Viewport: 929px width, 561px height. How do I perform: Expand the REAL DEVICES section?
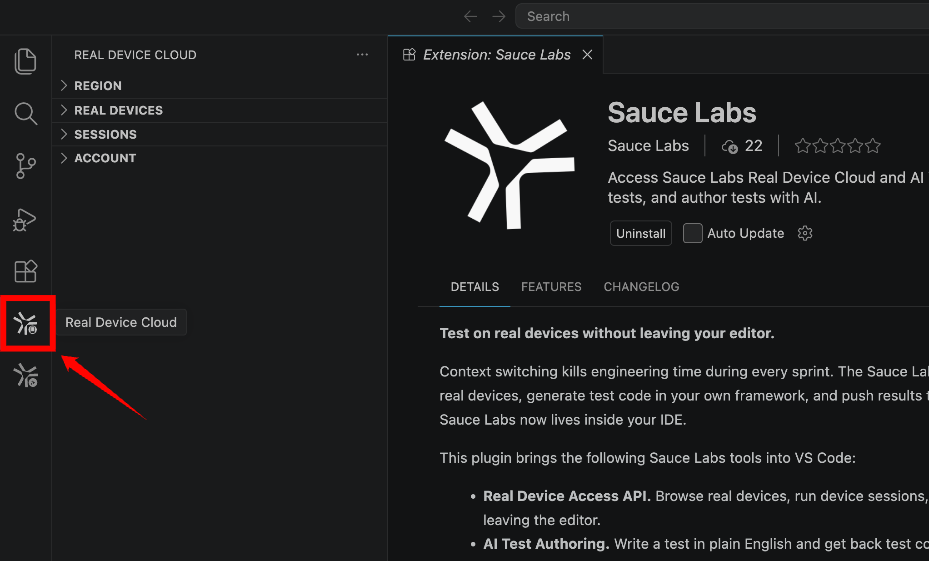pos(219,110)
